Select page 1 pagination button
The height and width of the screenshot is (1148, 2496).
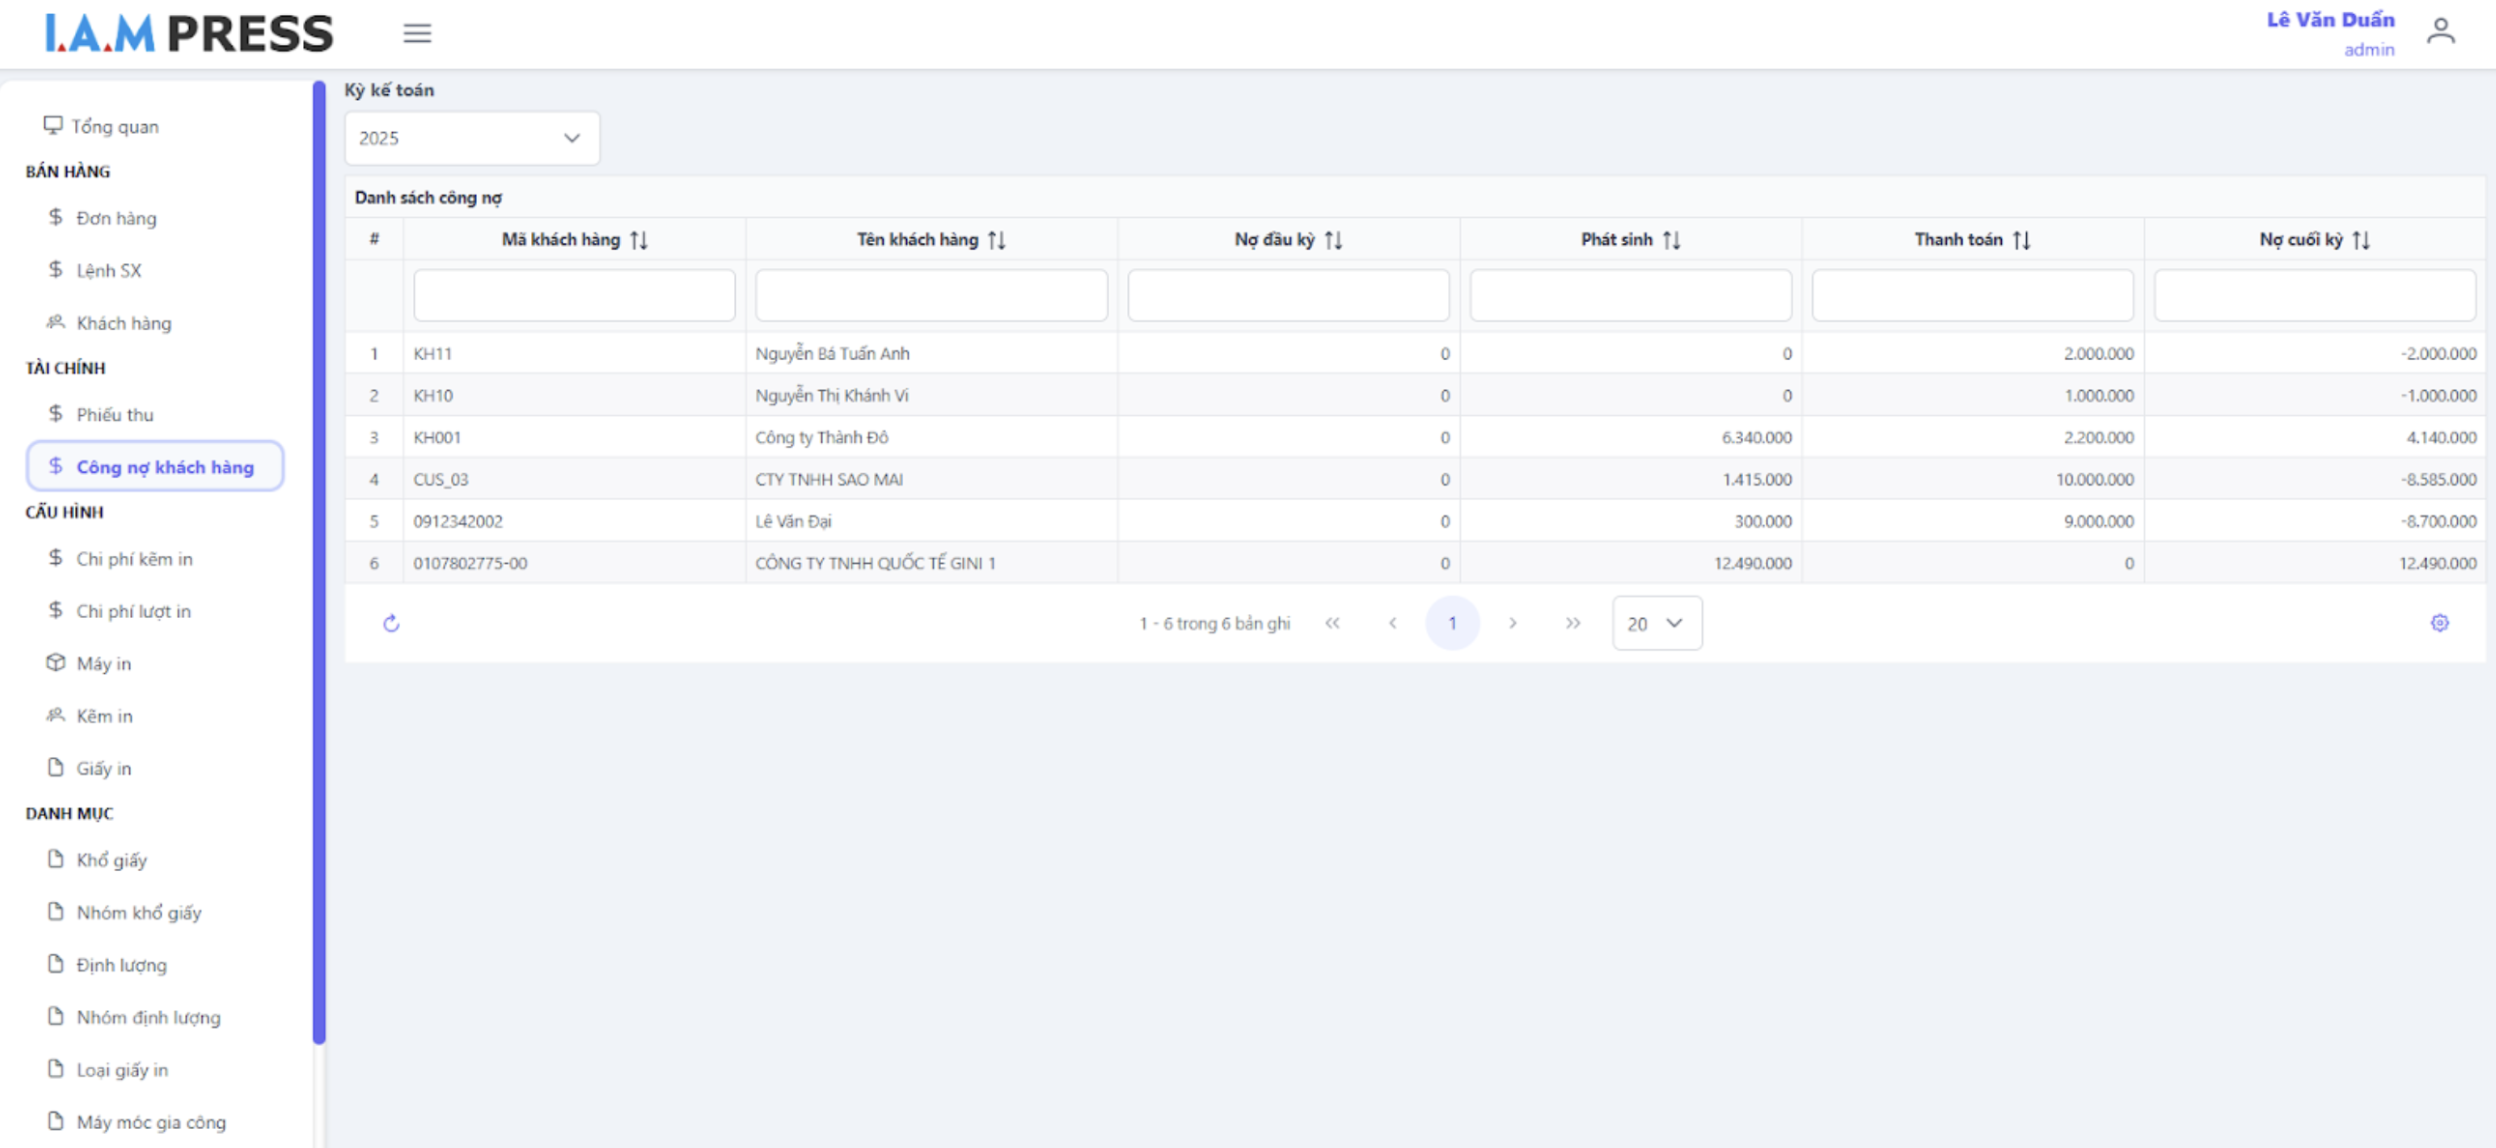tap(1452, 623)
